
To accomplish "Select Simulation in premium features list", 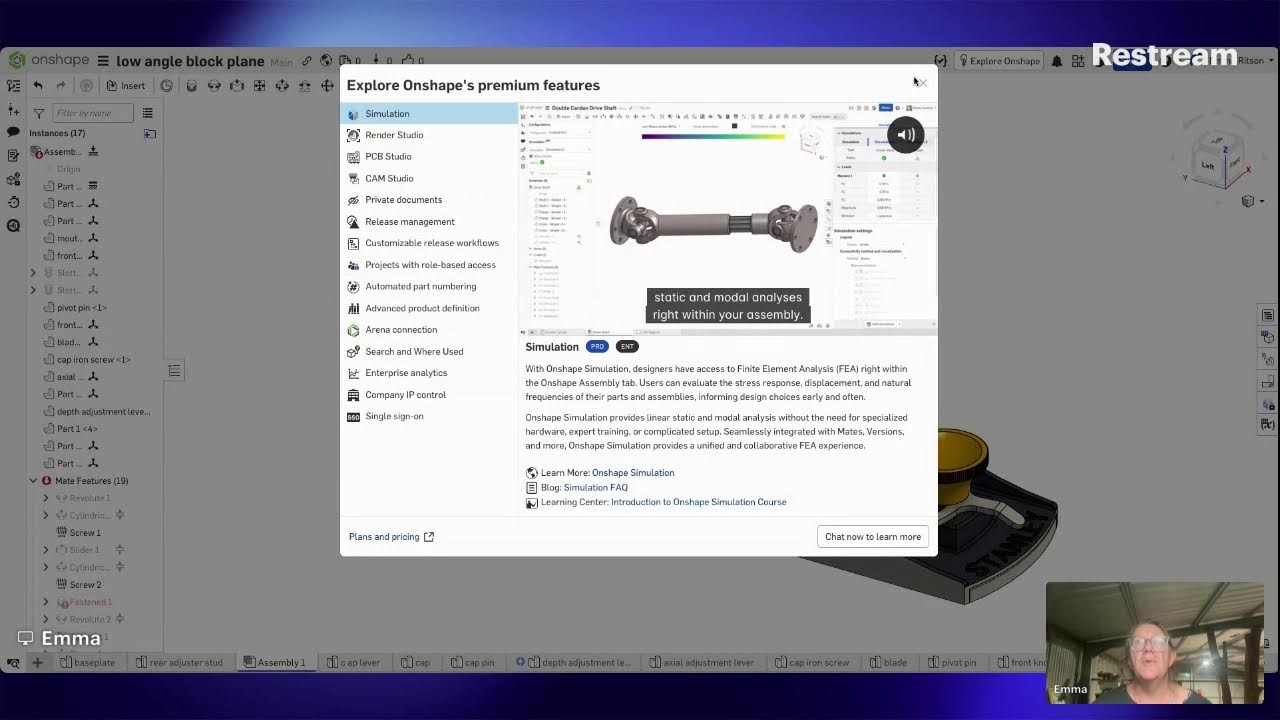I will (x=428, y=114).
